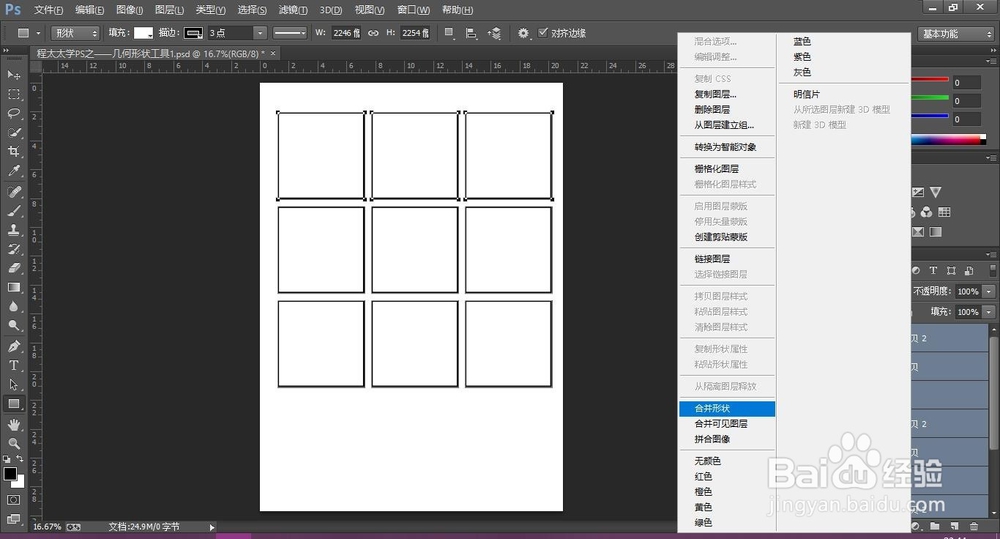Select the Blur tool
Image resolution: width=1000 pixels, height=539 pixels.
[13, 307]
